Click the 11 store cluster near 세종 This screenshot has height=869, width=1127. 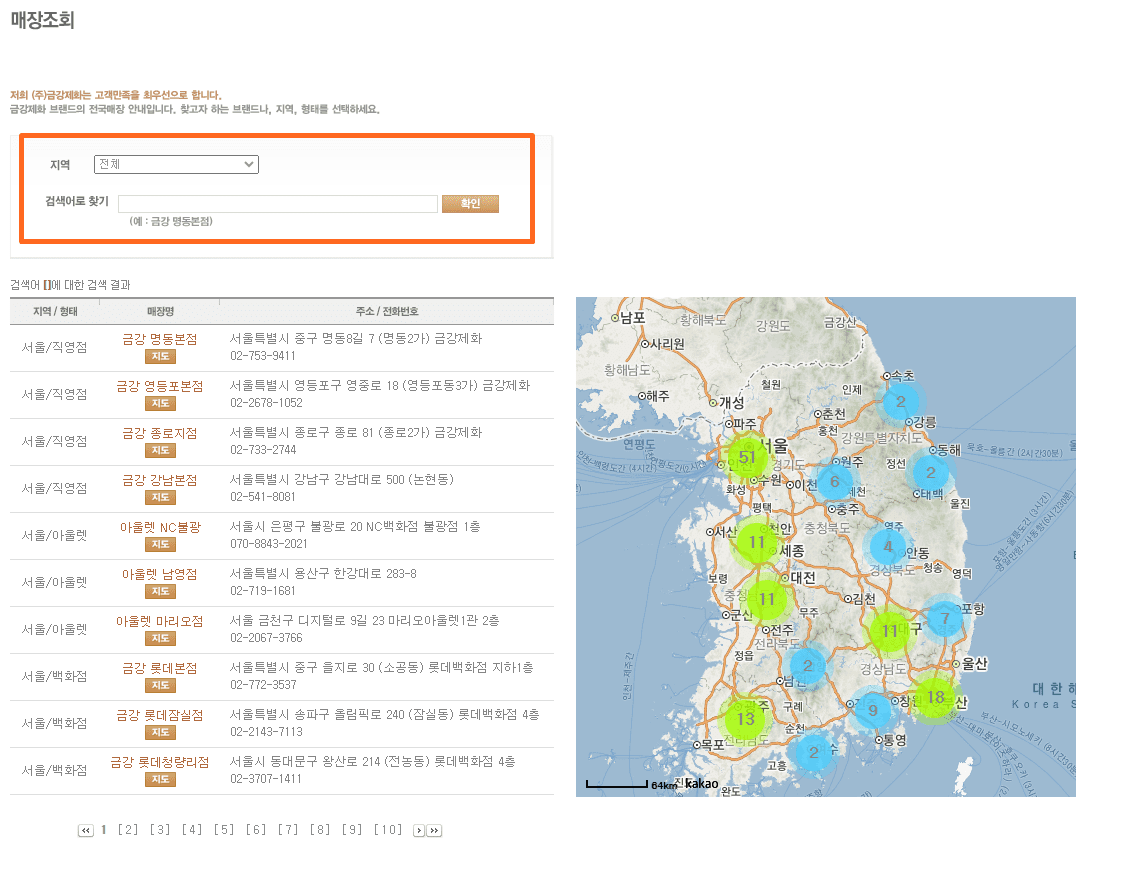coord(756,542)
